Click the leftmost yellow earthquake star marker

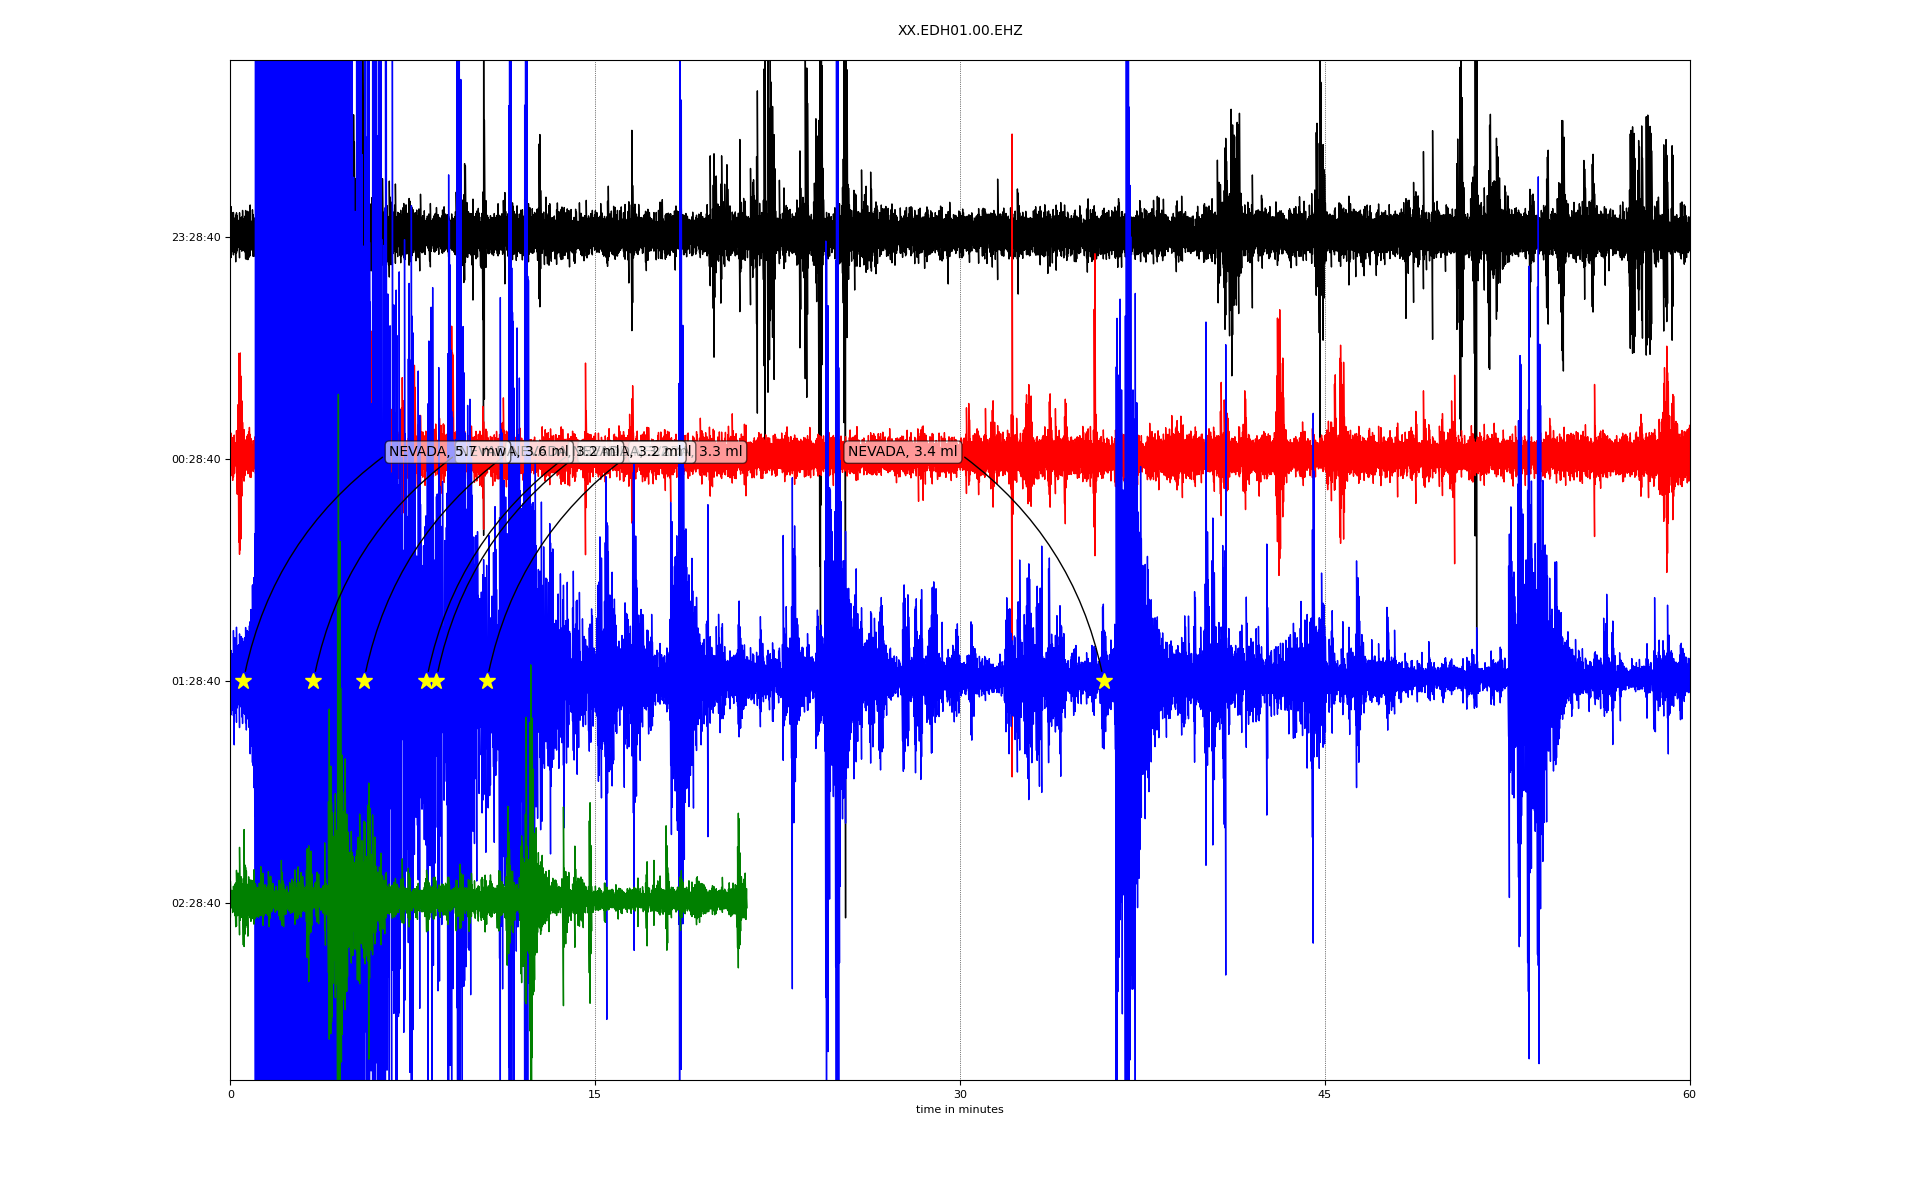click(x=243, y=681)
